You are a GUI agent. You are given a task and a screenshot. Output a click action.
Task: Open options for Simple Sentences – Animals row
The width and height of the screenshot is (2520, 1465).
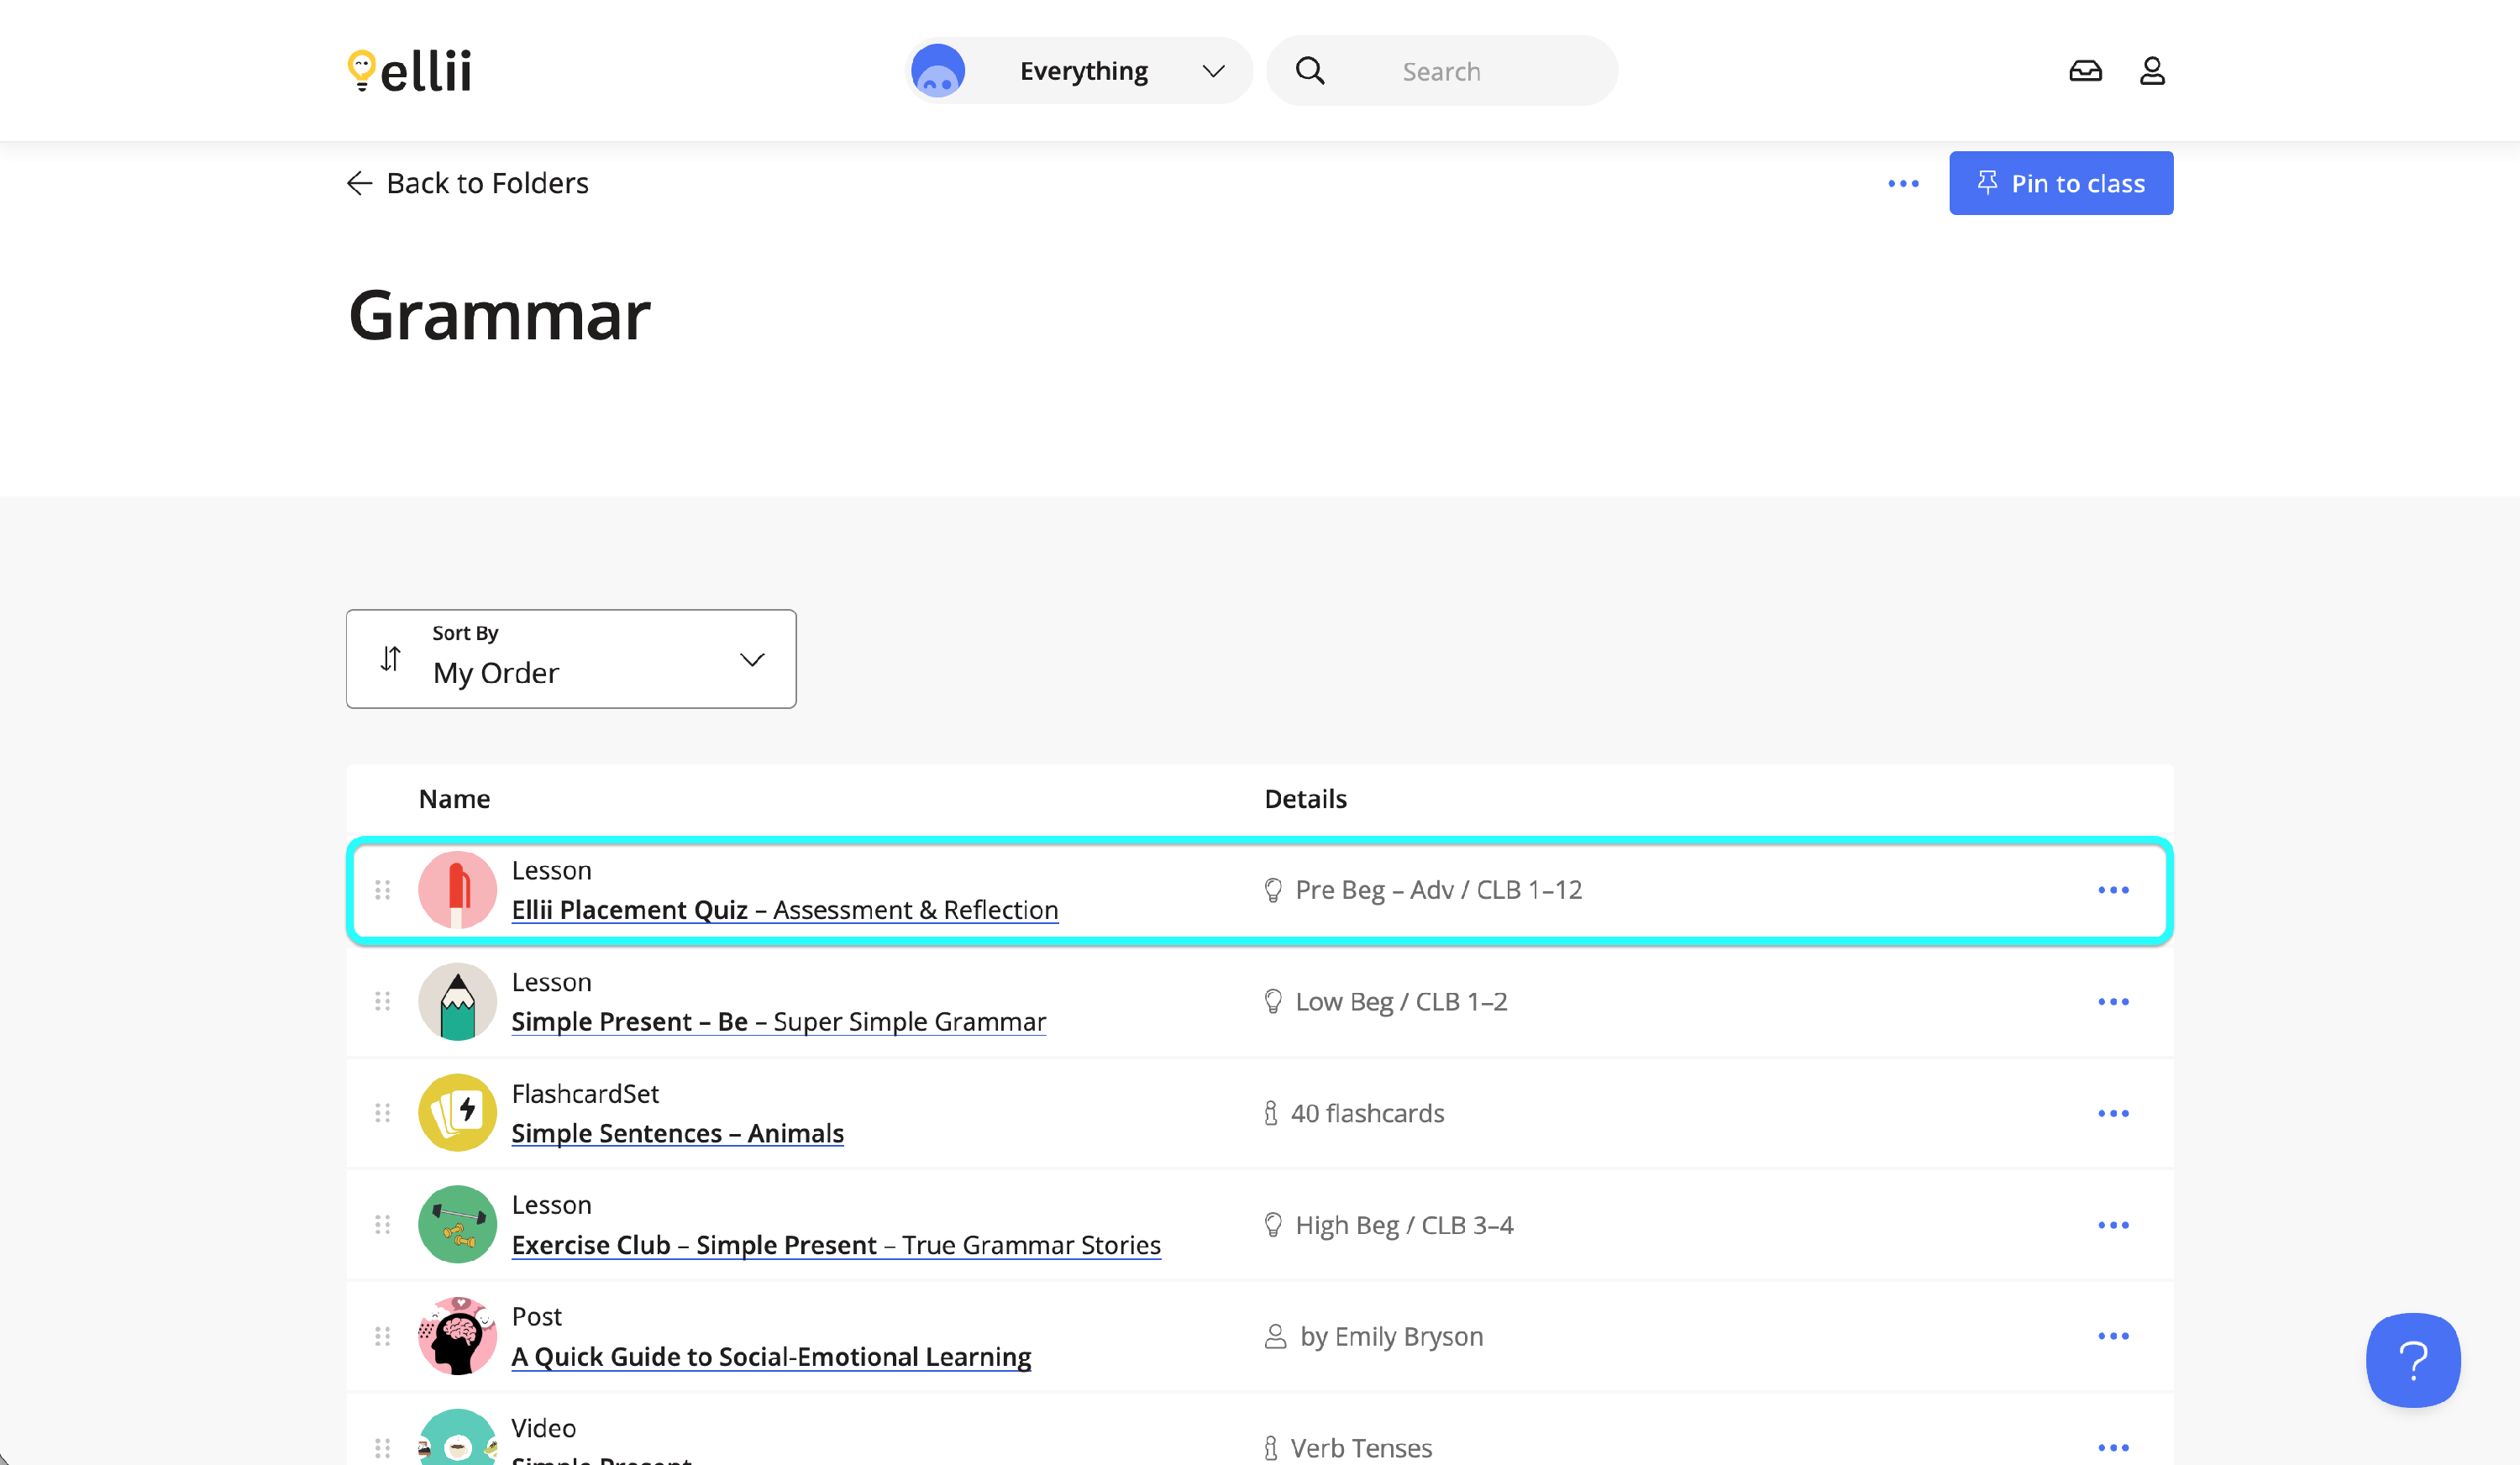click(x=2113, y=1113)
